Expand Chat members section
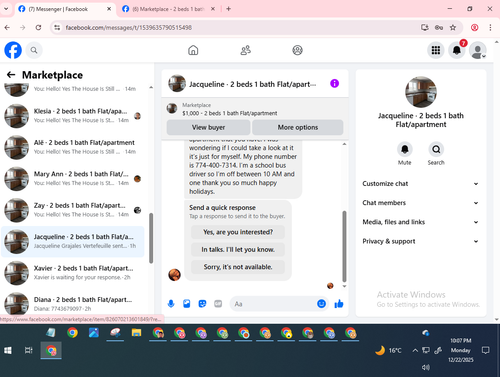 pos(421,203)
